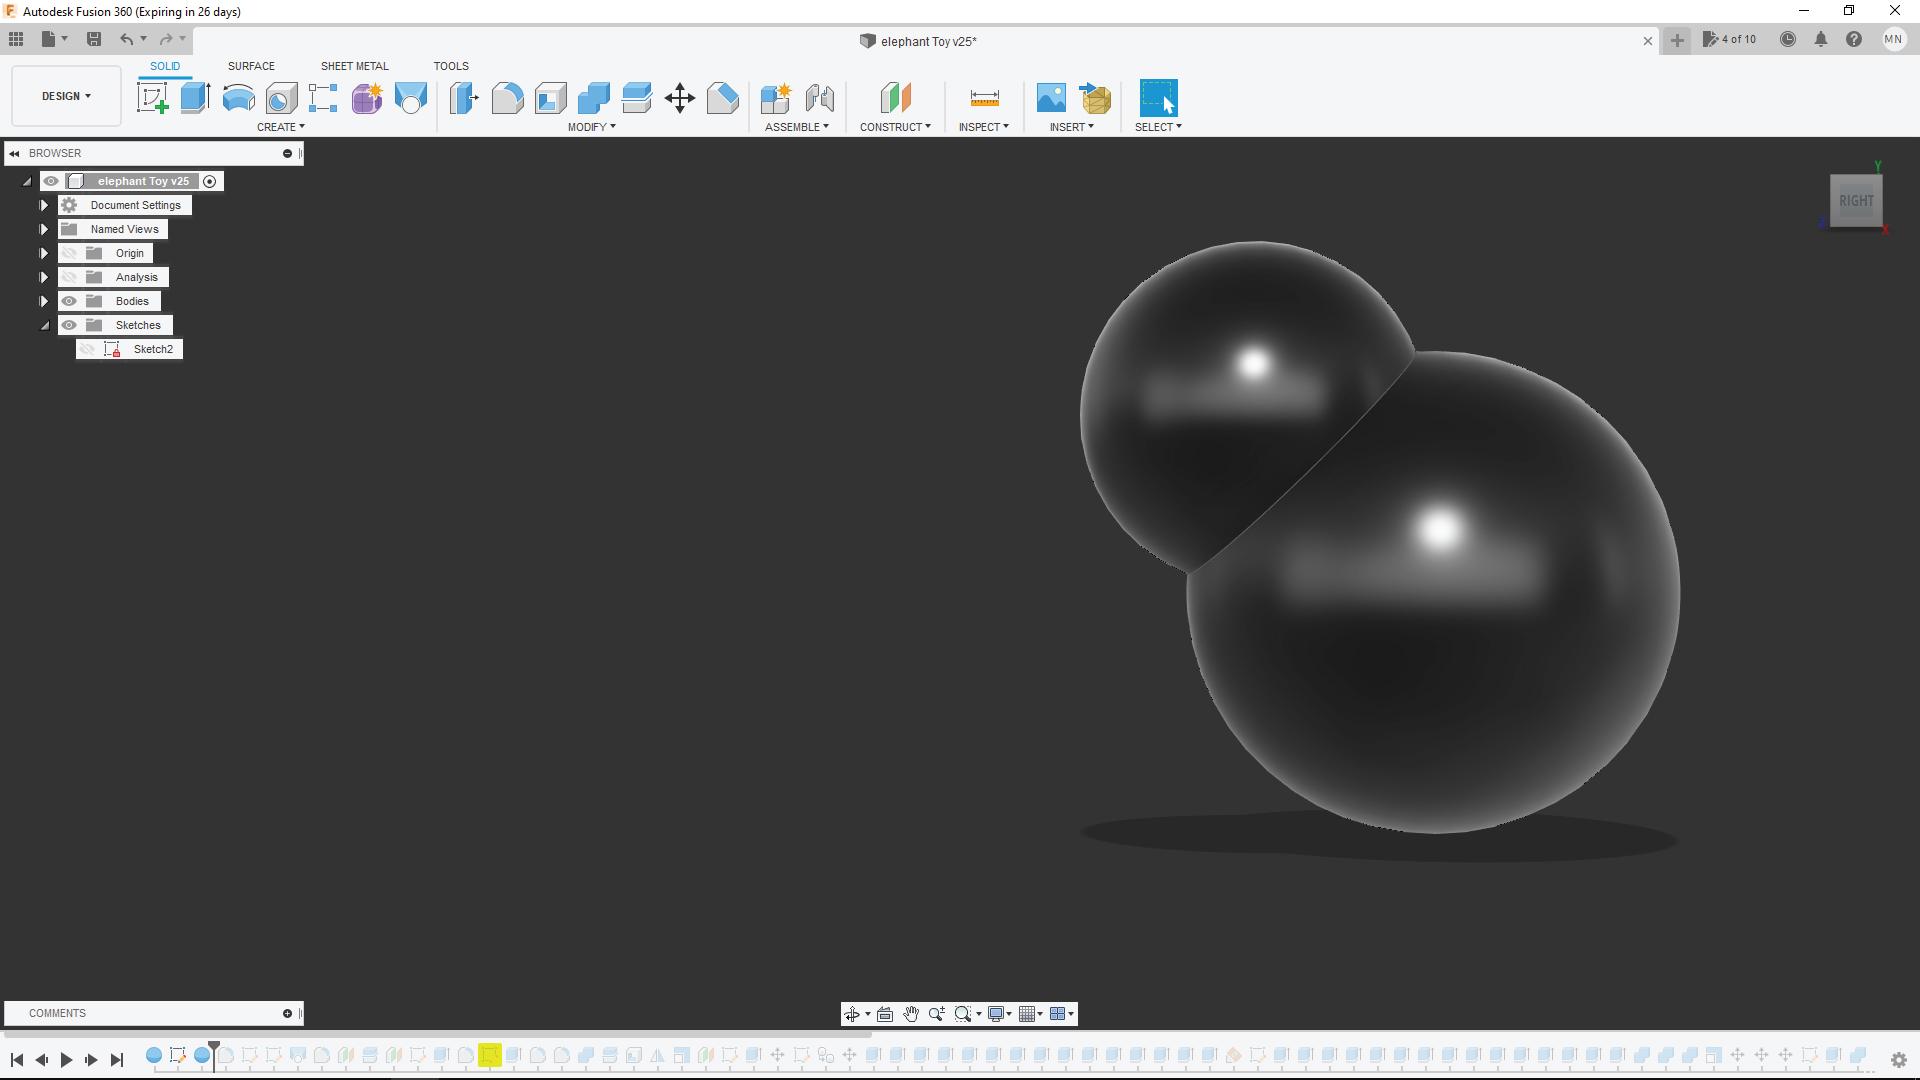The image size is (1920, 1080).
Task: Toggle the Origin folder eye icon
Action: 69,253
